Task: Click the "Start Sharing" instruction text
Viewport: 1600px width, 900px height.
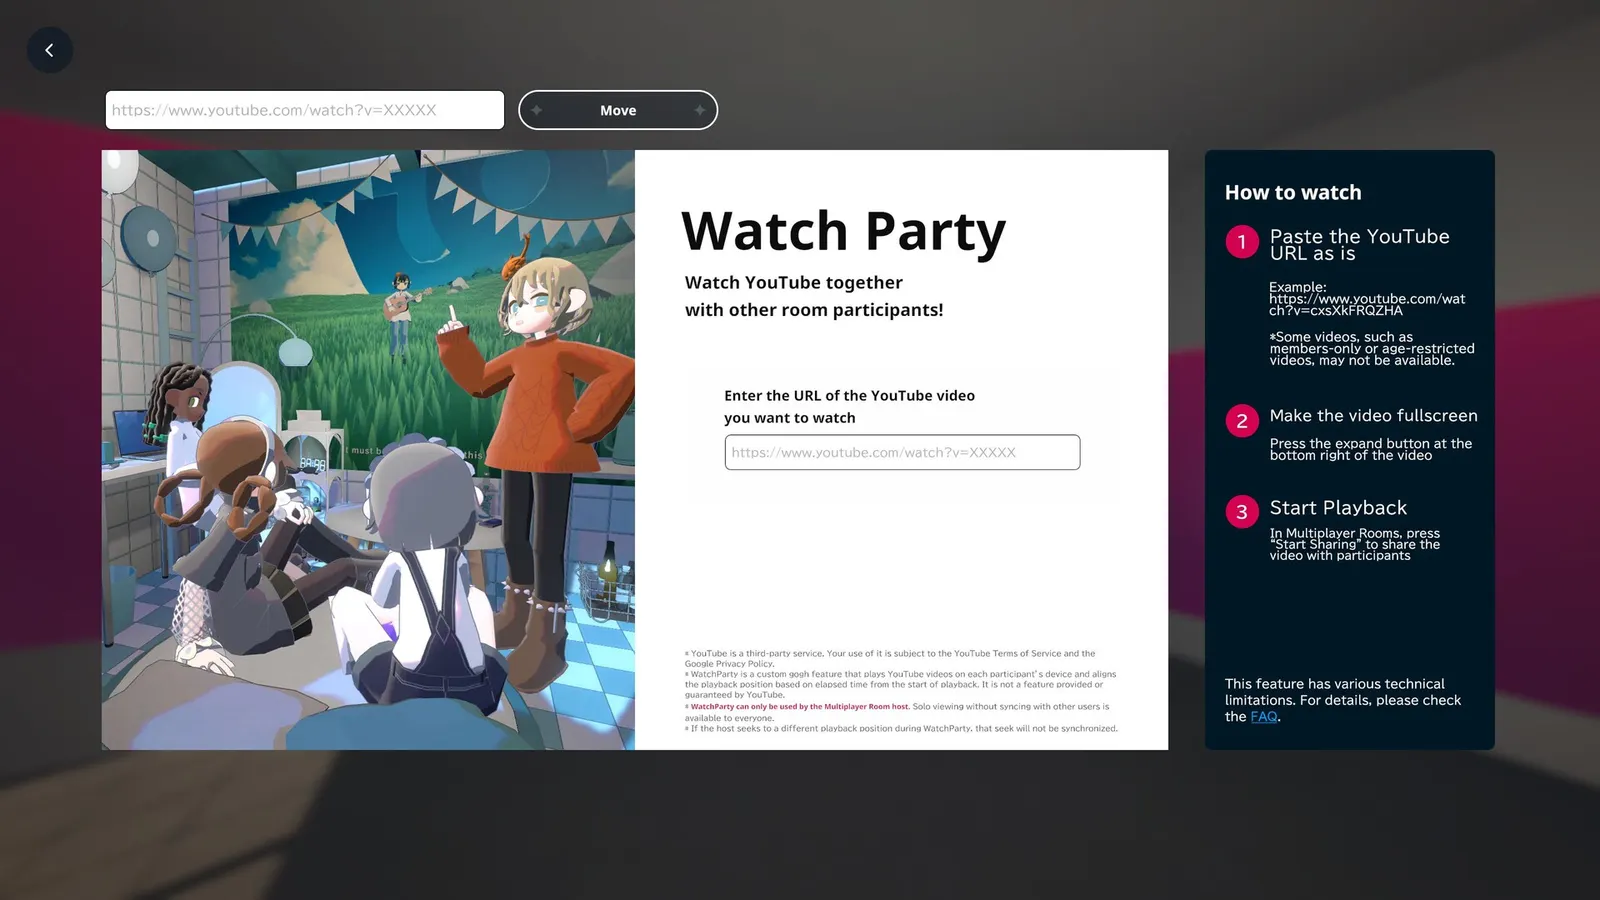Action: (1355, 544)
